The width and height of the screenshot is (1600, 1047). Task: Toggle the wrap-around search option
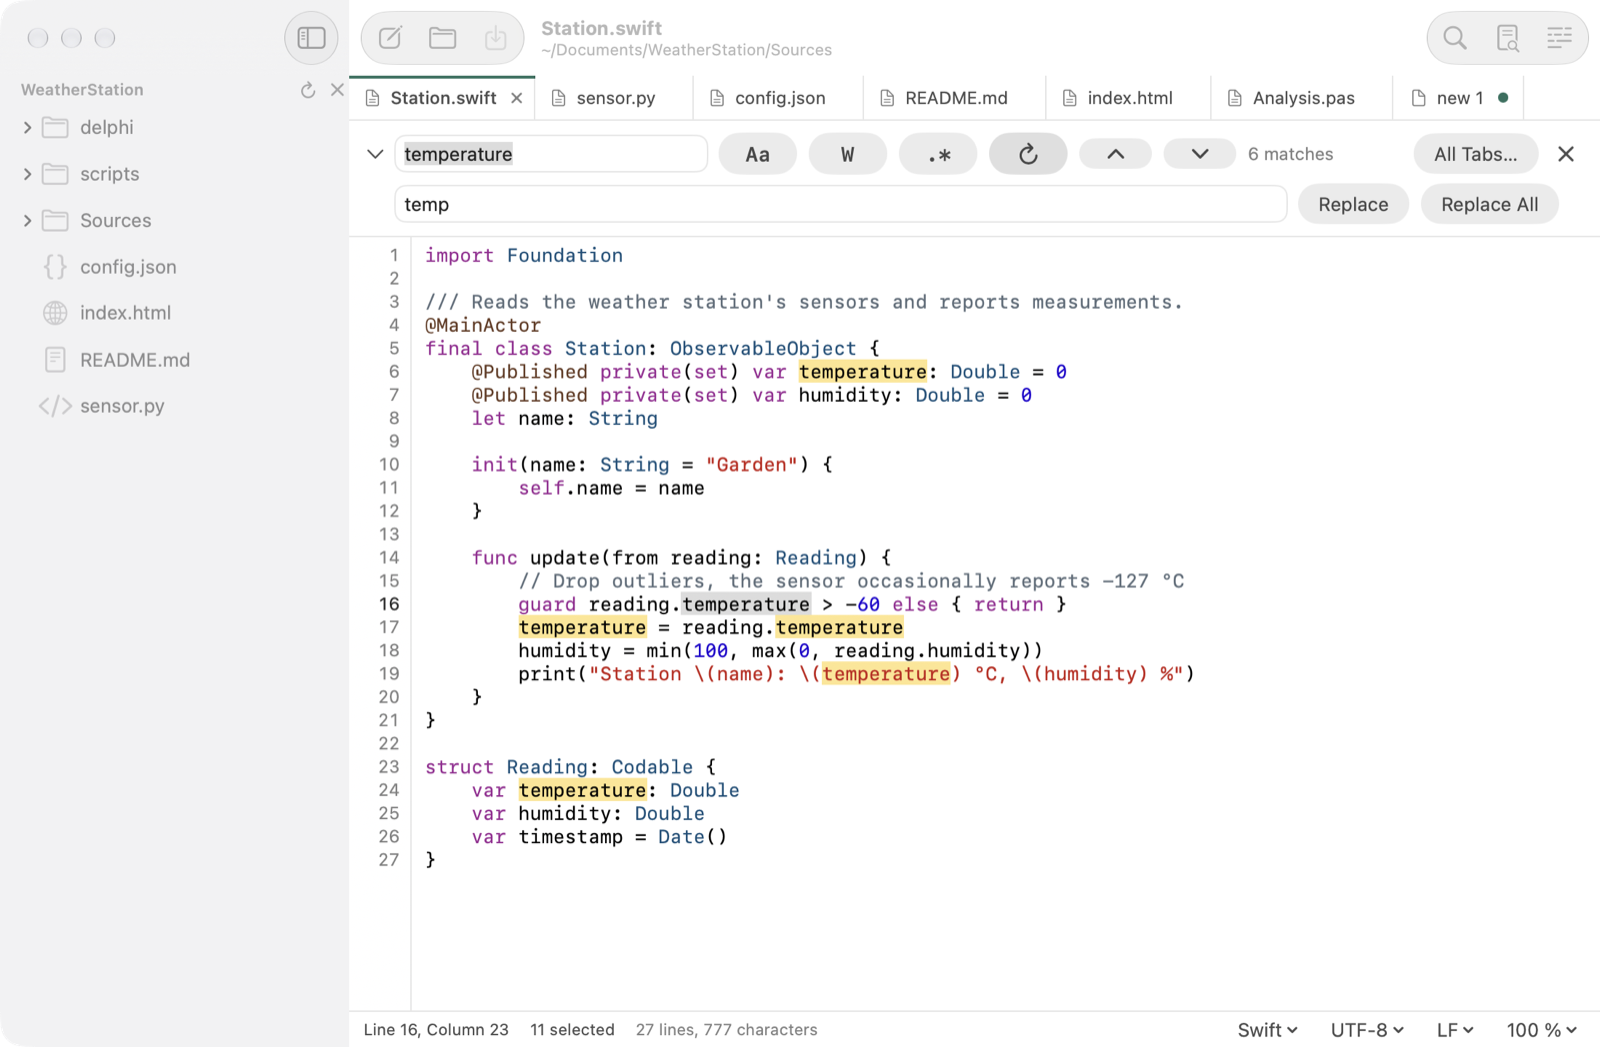[1028, 154]
